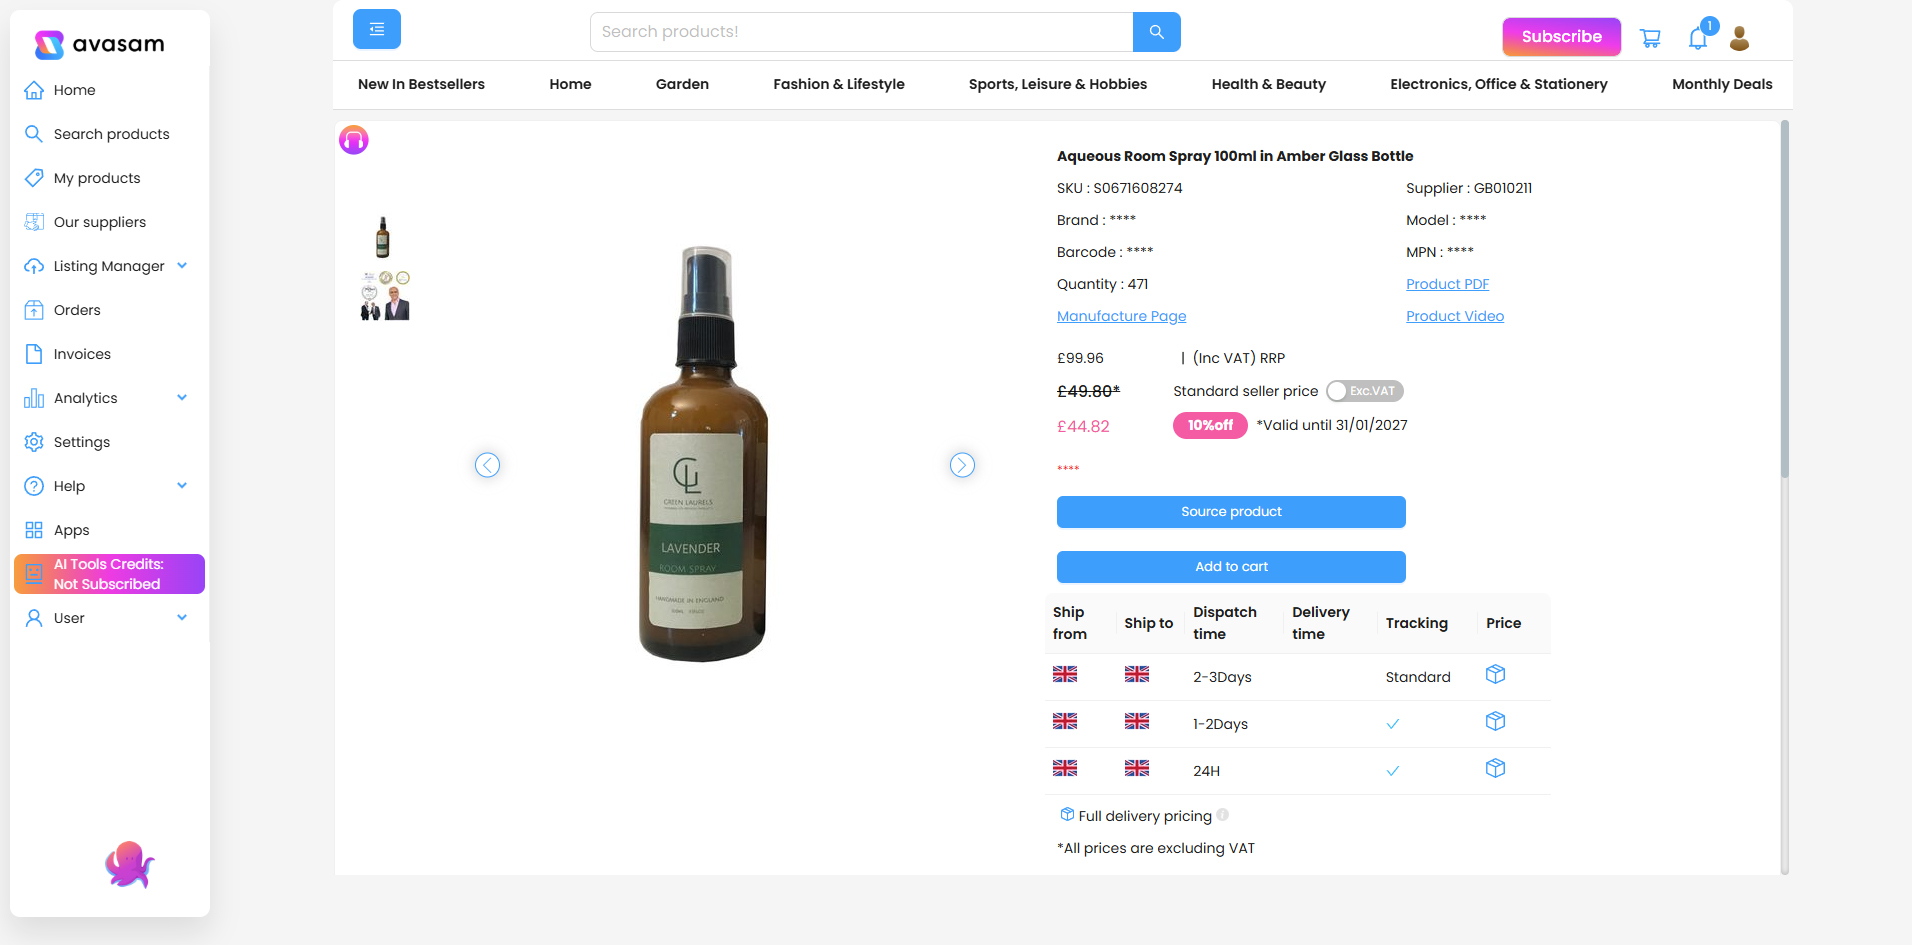Expand the Listing Manager menu
Image resolution: width=1912 pixels, height=945 pixels.
click(x=182, y=265)
